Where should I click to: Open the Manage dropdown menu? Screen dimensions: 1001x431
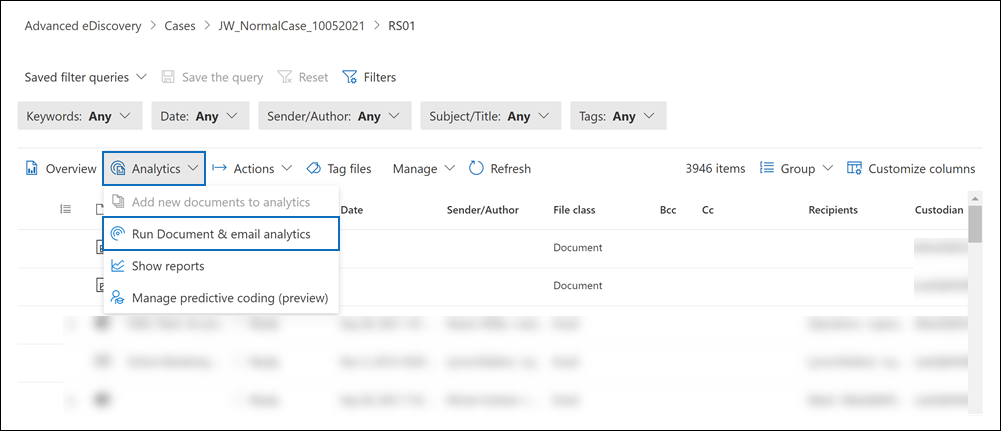[x=424, y=169]
